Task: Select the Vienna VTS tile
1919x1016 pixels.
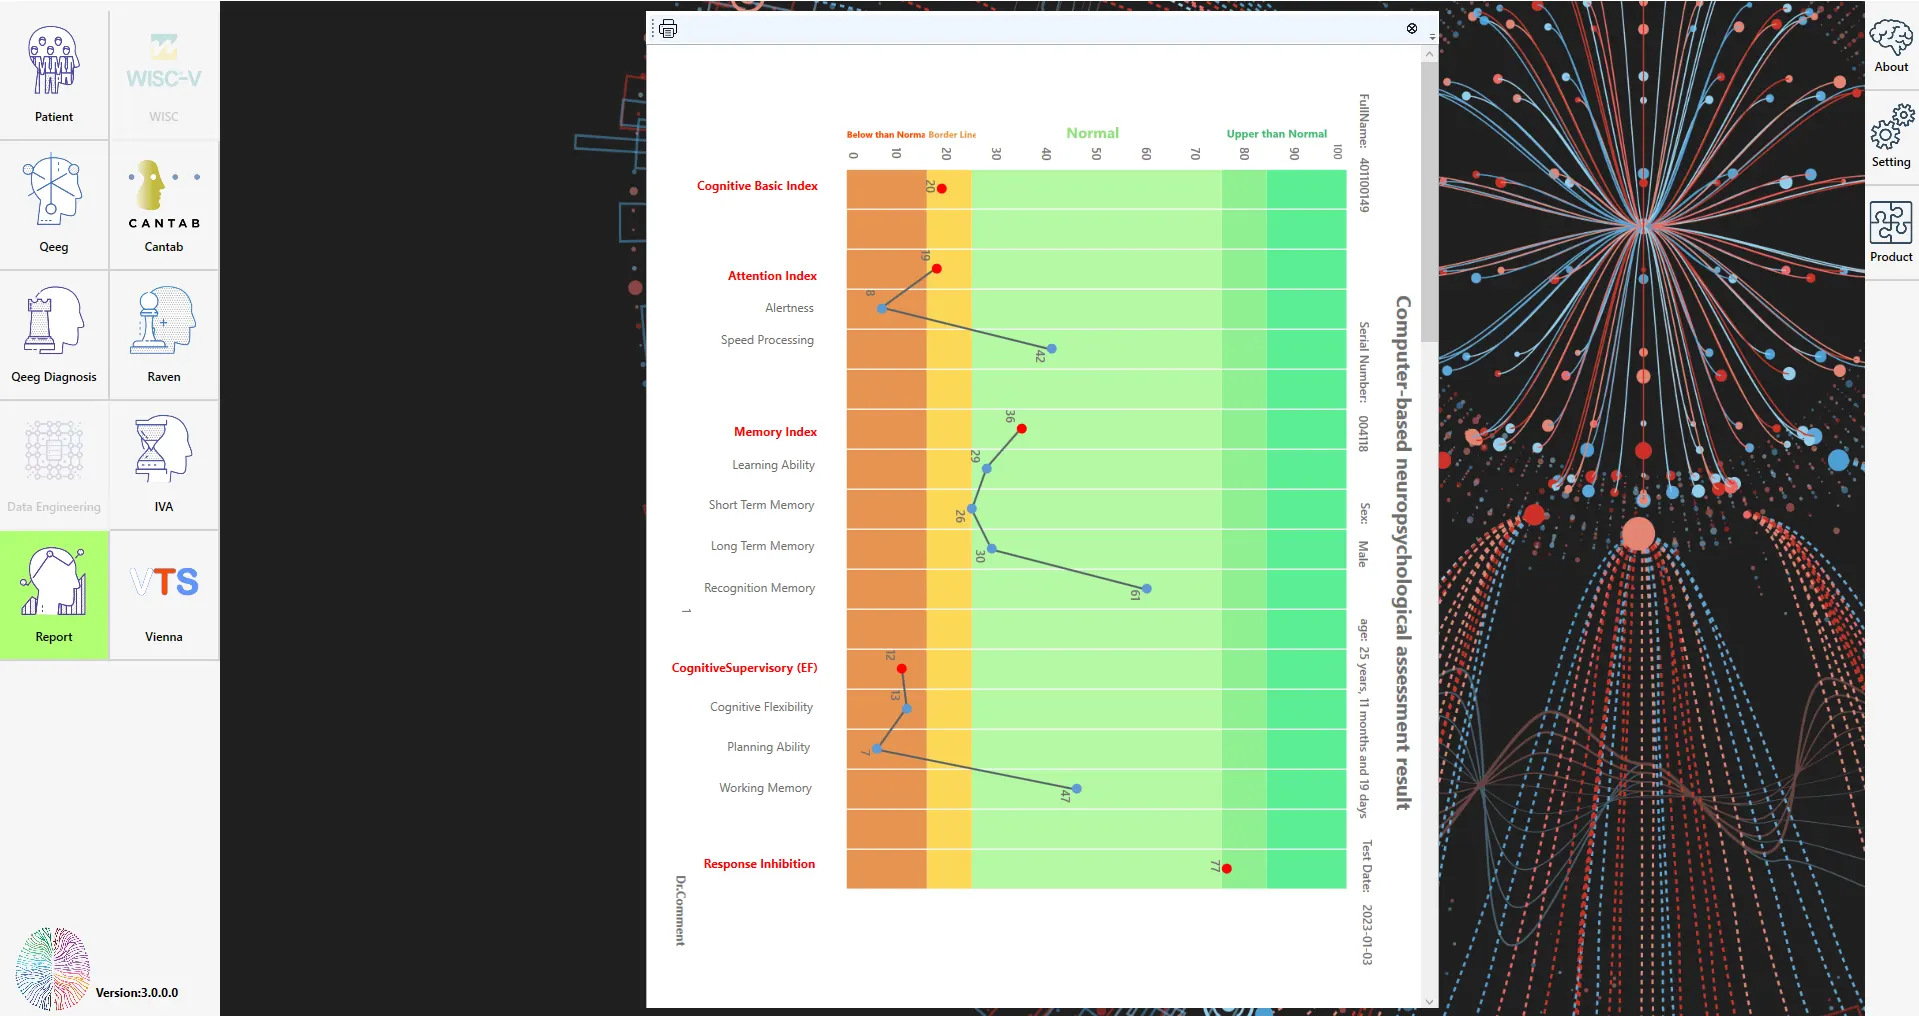Action: (164, 595)
